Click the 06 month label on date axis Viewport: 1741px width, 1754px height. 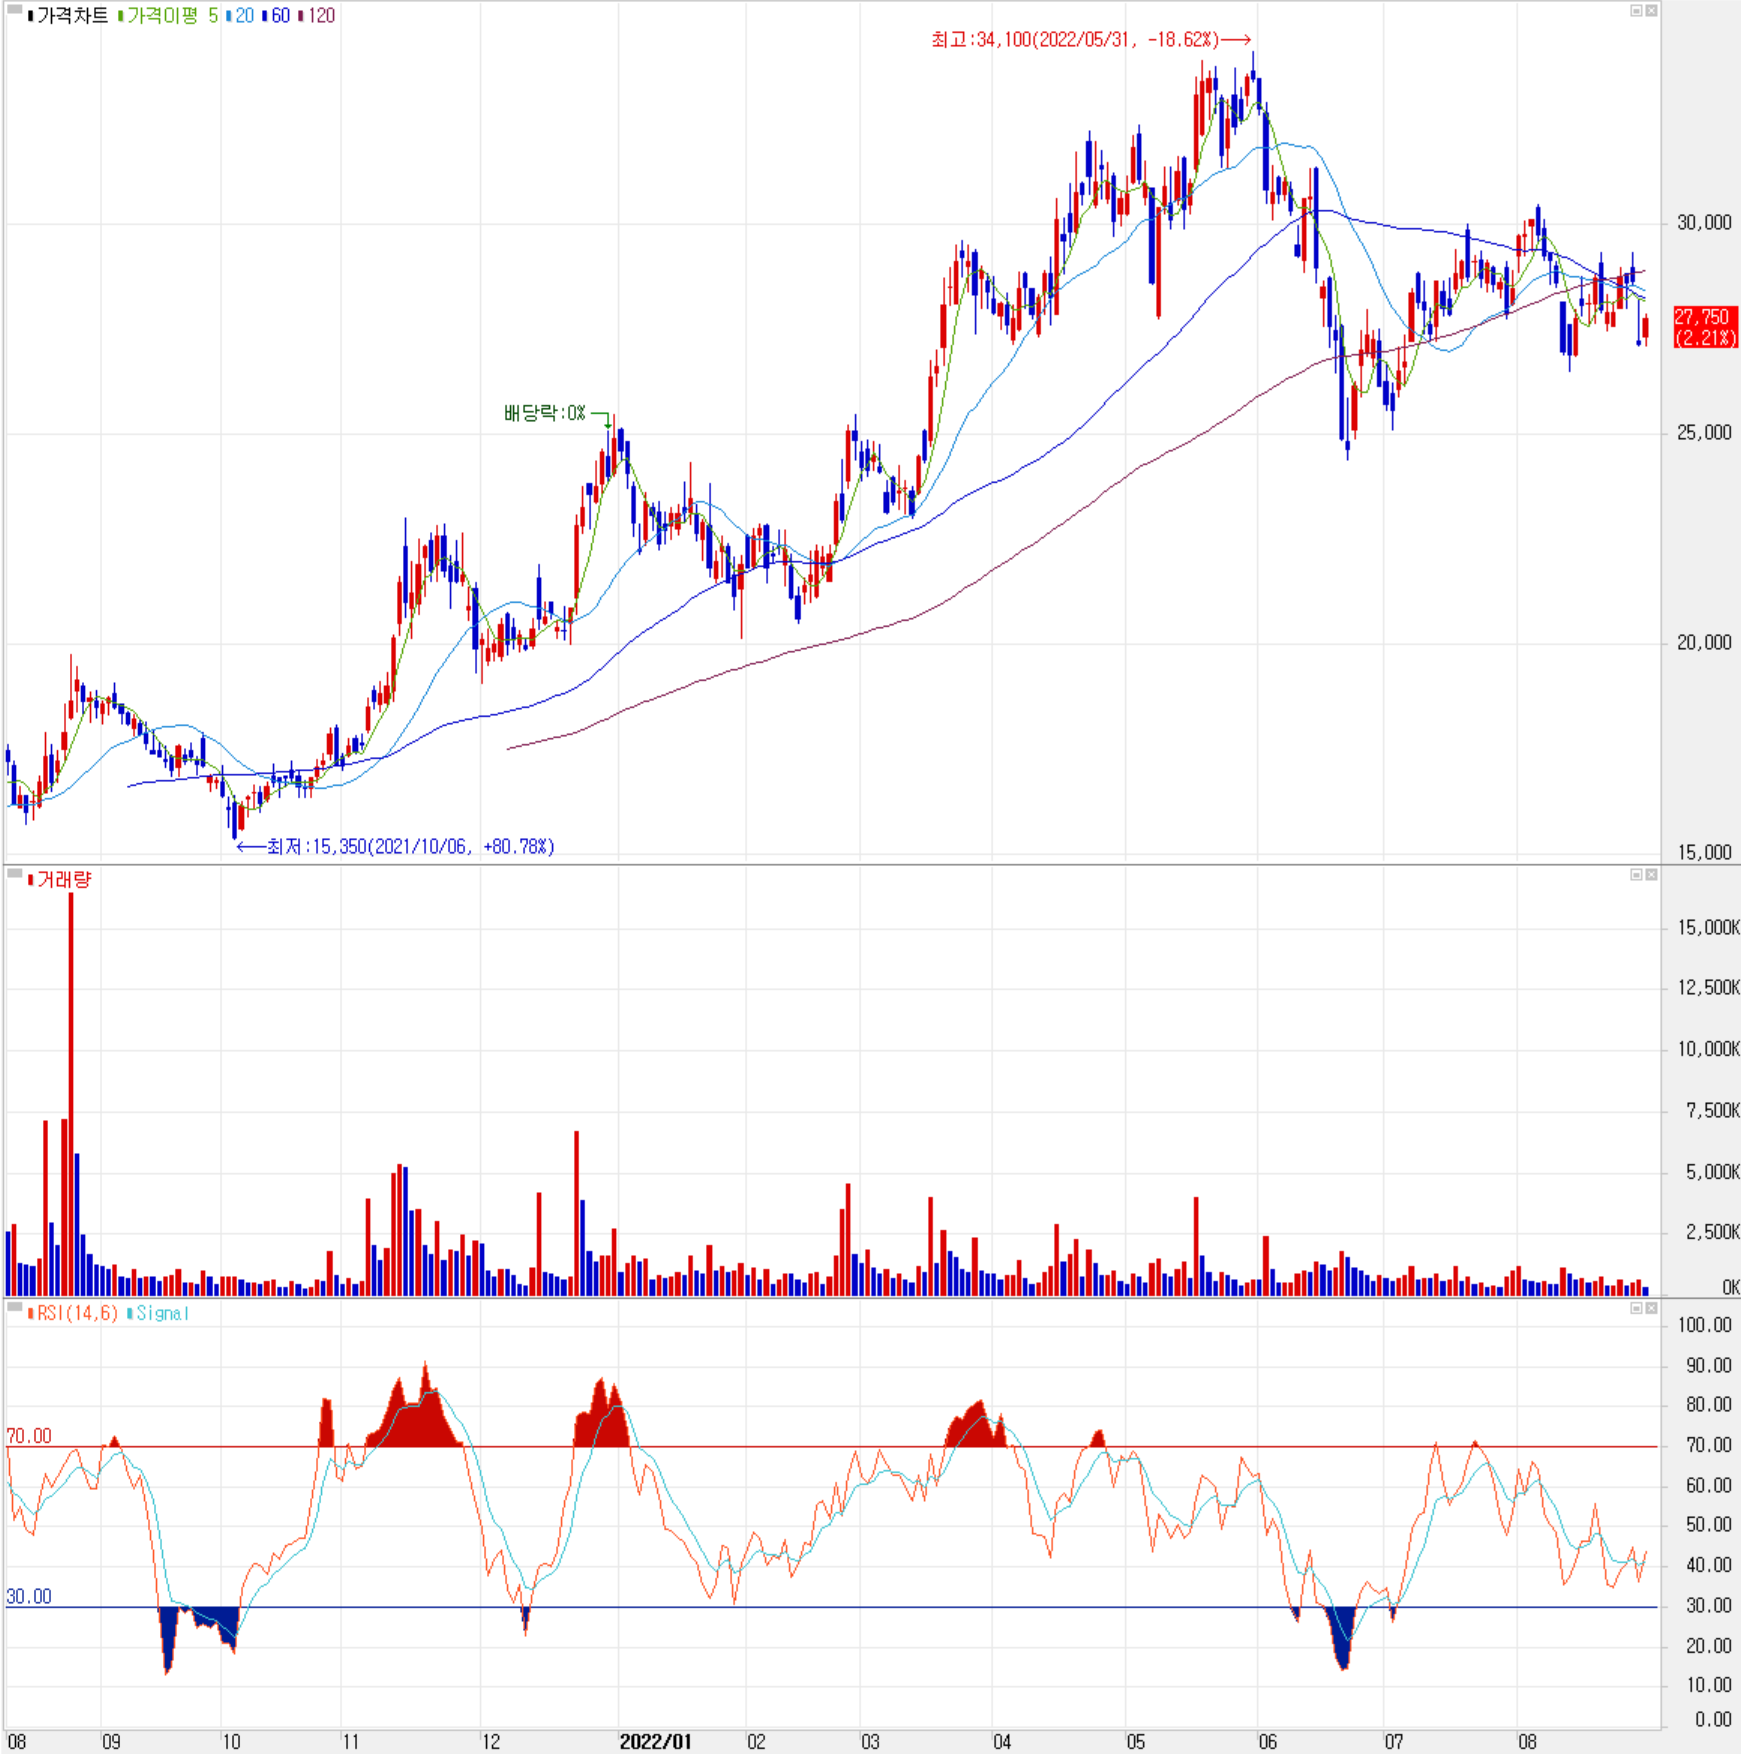click(x=1267, y=1741)
